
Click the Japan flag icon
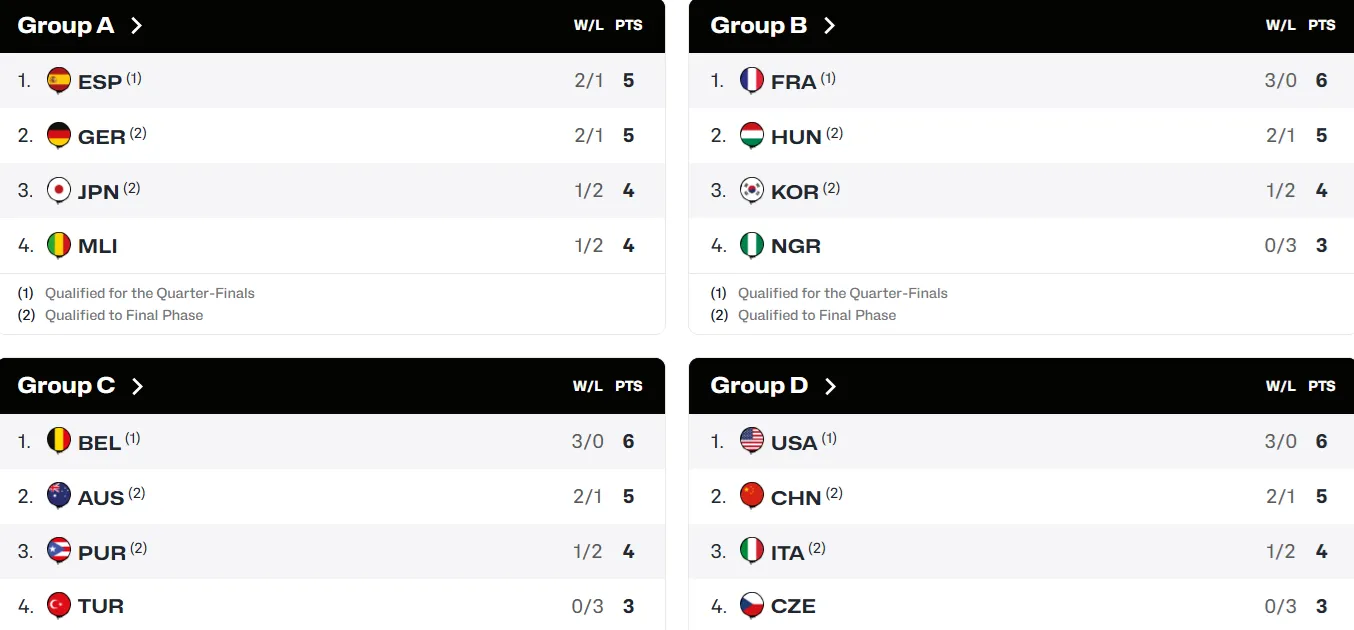[59, 191]
